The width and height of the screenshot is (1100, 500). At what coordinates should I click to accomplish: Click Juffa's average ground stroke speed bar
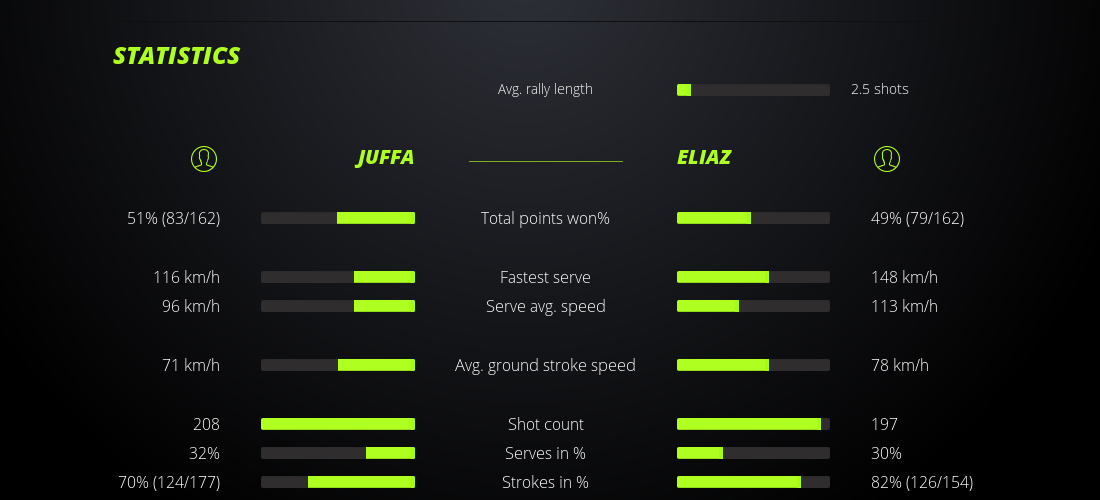pyautogui.click(x=338, y=365)
